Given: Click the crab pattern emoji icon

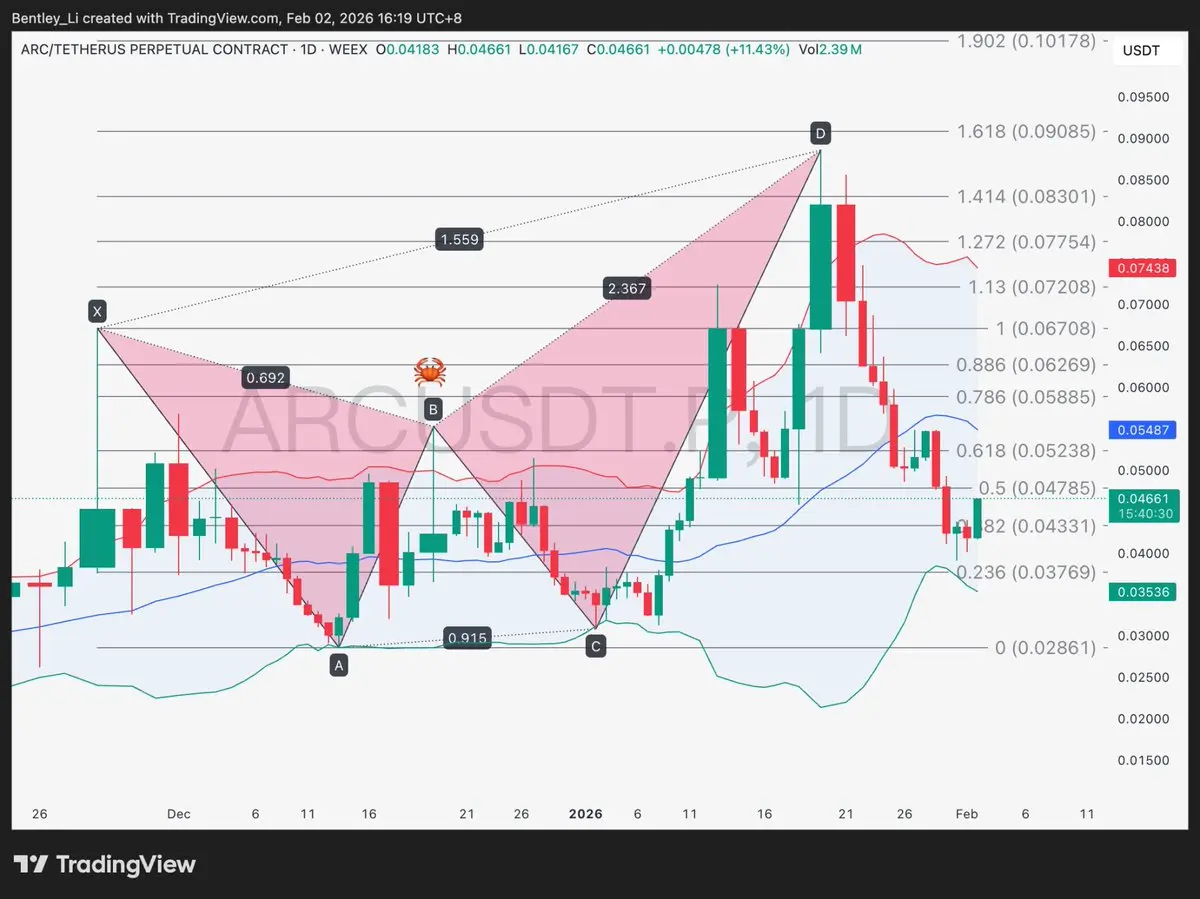Looking at the screenshot, I should pyautogui.click(x=430, y=374).
